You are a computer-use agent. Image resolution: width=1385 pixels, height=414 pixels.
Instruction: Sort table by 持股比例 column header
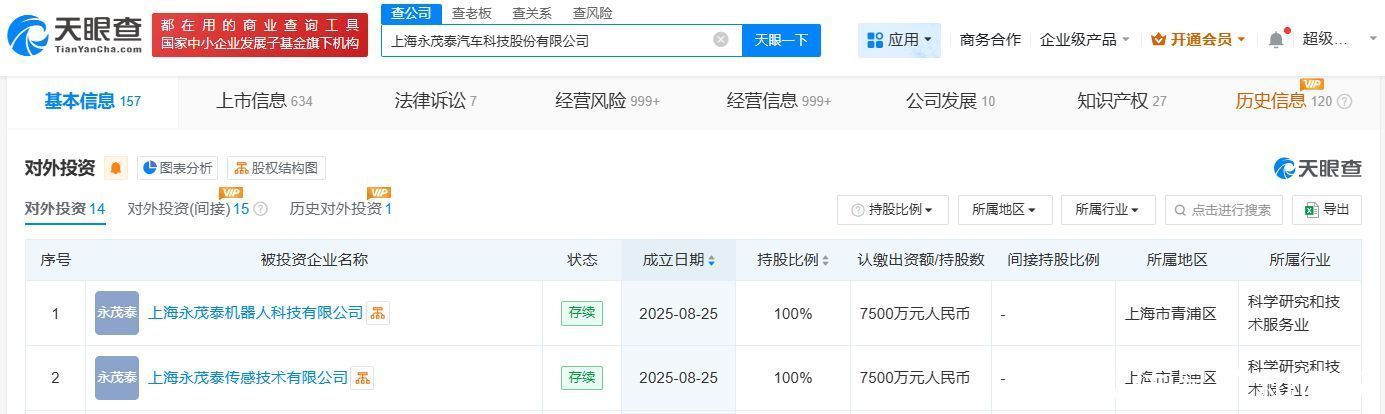click(792, 260)
